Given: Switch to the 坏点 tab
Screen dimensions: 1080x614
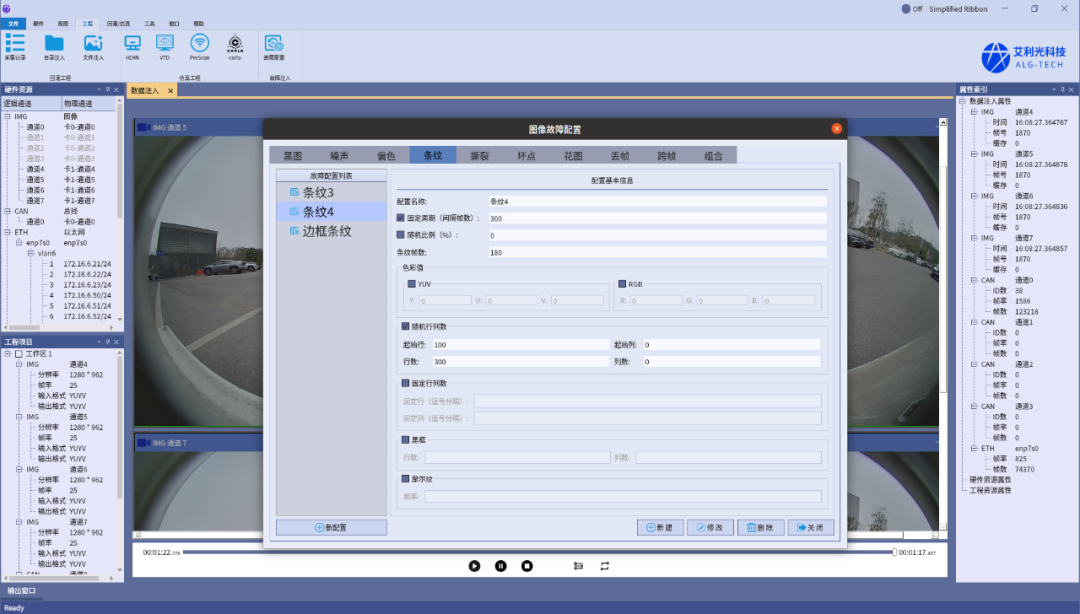Looking at the screenshot, I should tap(526, 156).
